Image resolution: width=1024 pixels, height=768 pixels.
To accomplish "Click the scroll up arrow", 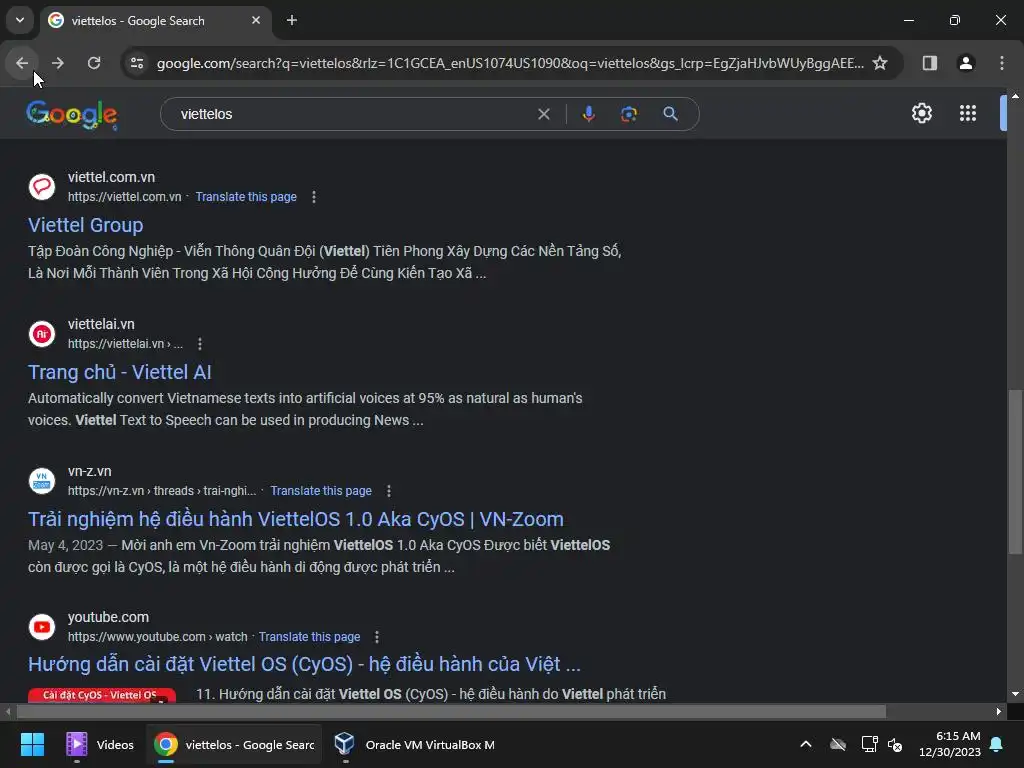I will click(1016, 96).
